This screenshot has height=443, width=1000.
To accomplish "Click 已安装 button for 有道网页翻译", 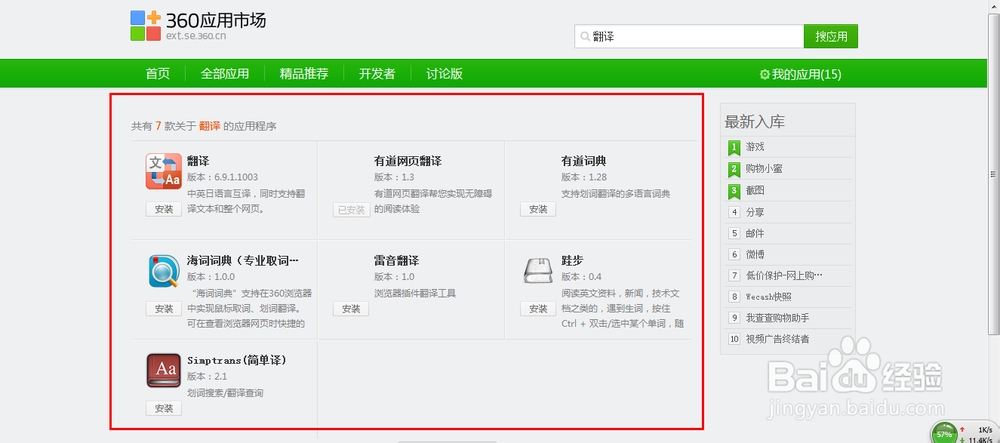I will click(x=351, y=209).
